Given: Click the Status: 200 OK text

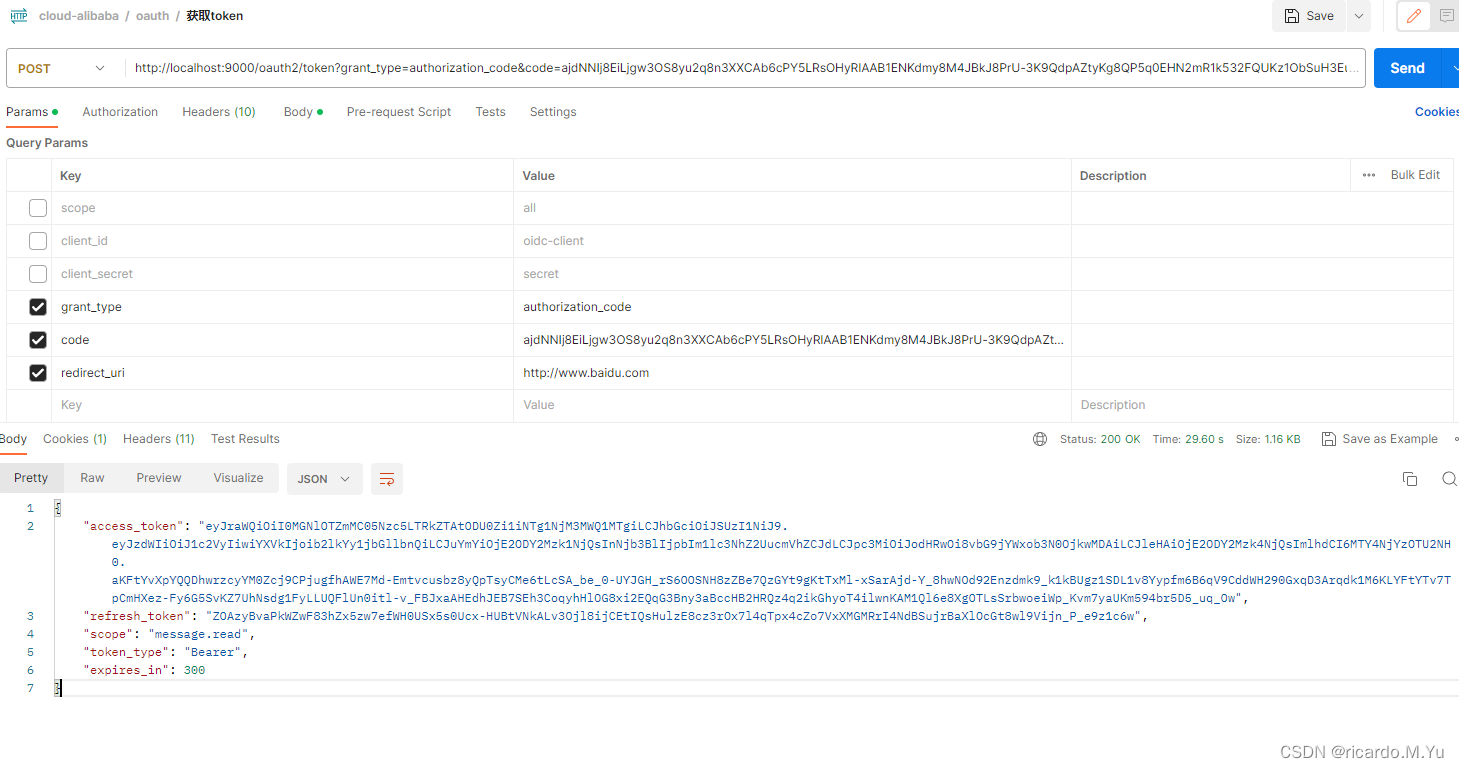Looking at the screenshot, I should pyautogui.click(x=1100, y=439).
